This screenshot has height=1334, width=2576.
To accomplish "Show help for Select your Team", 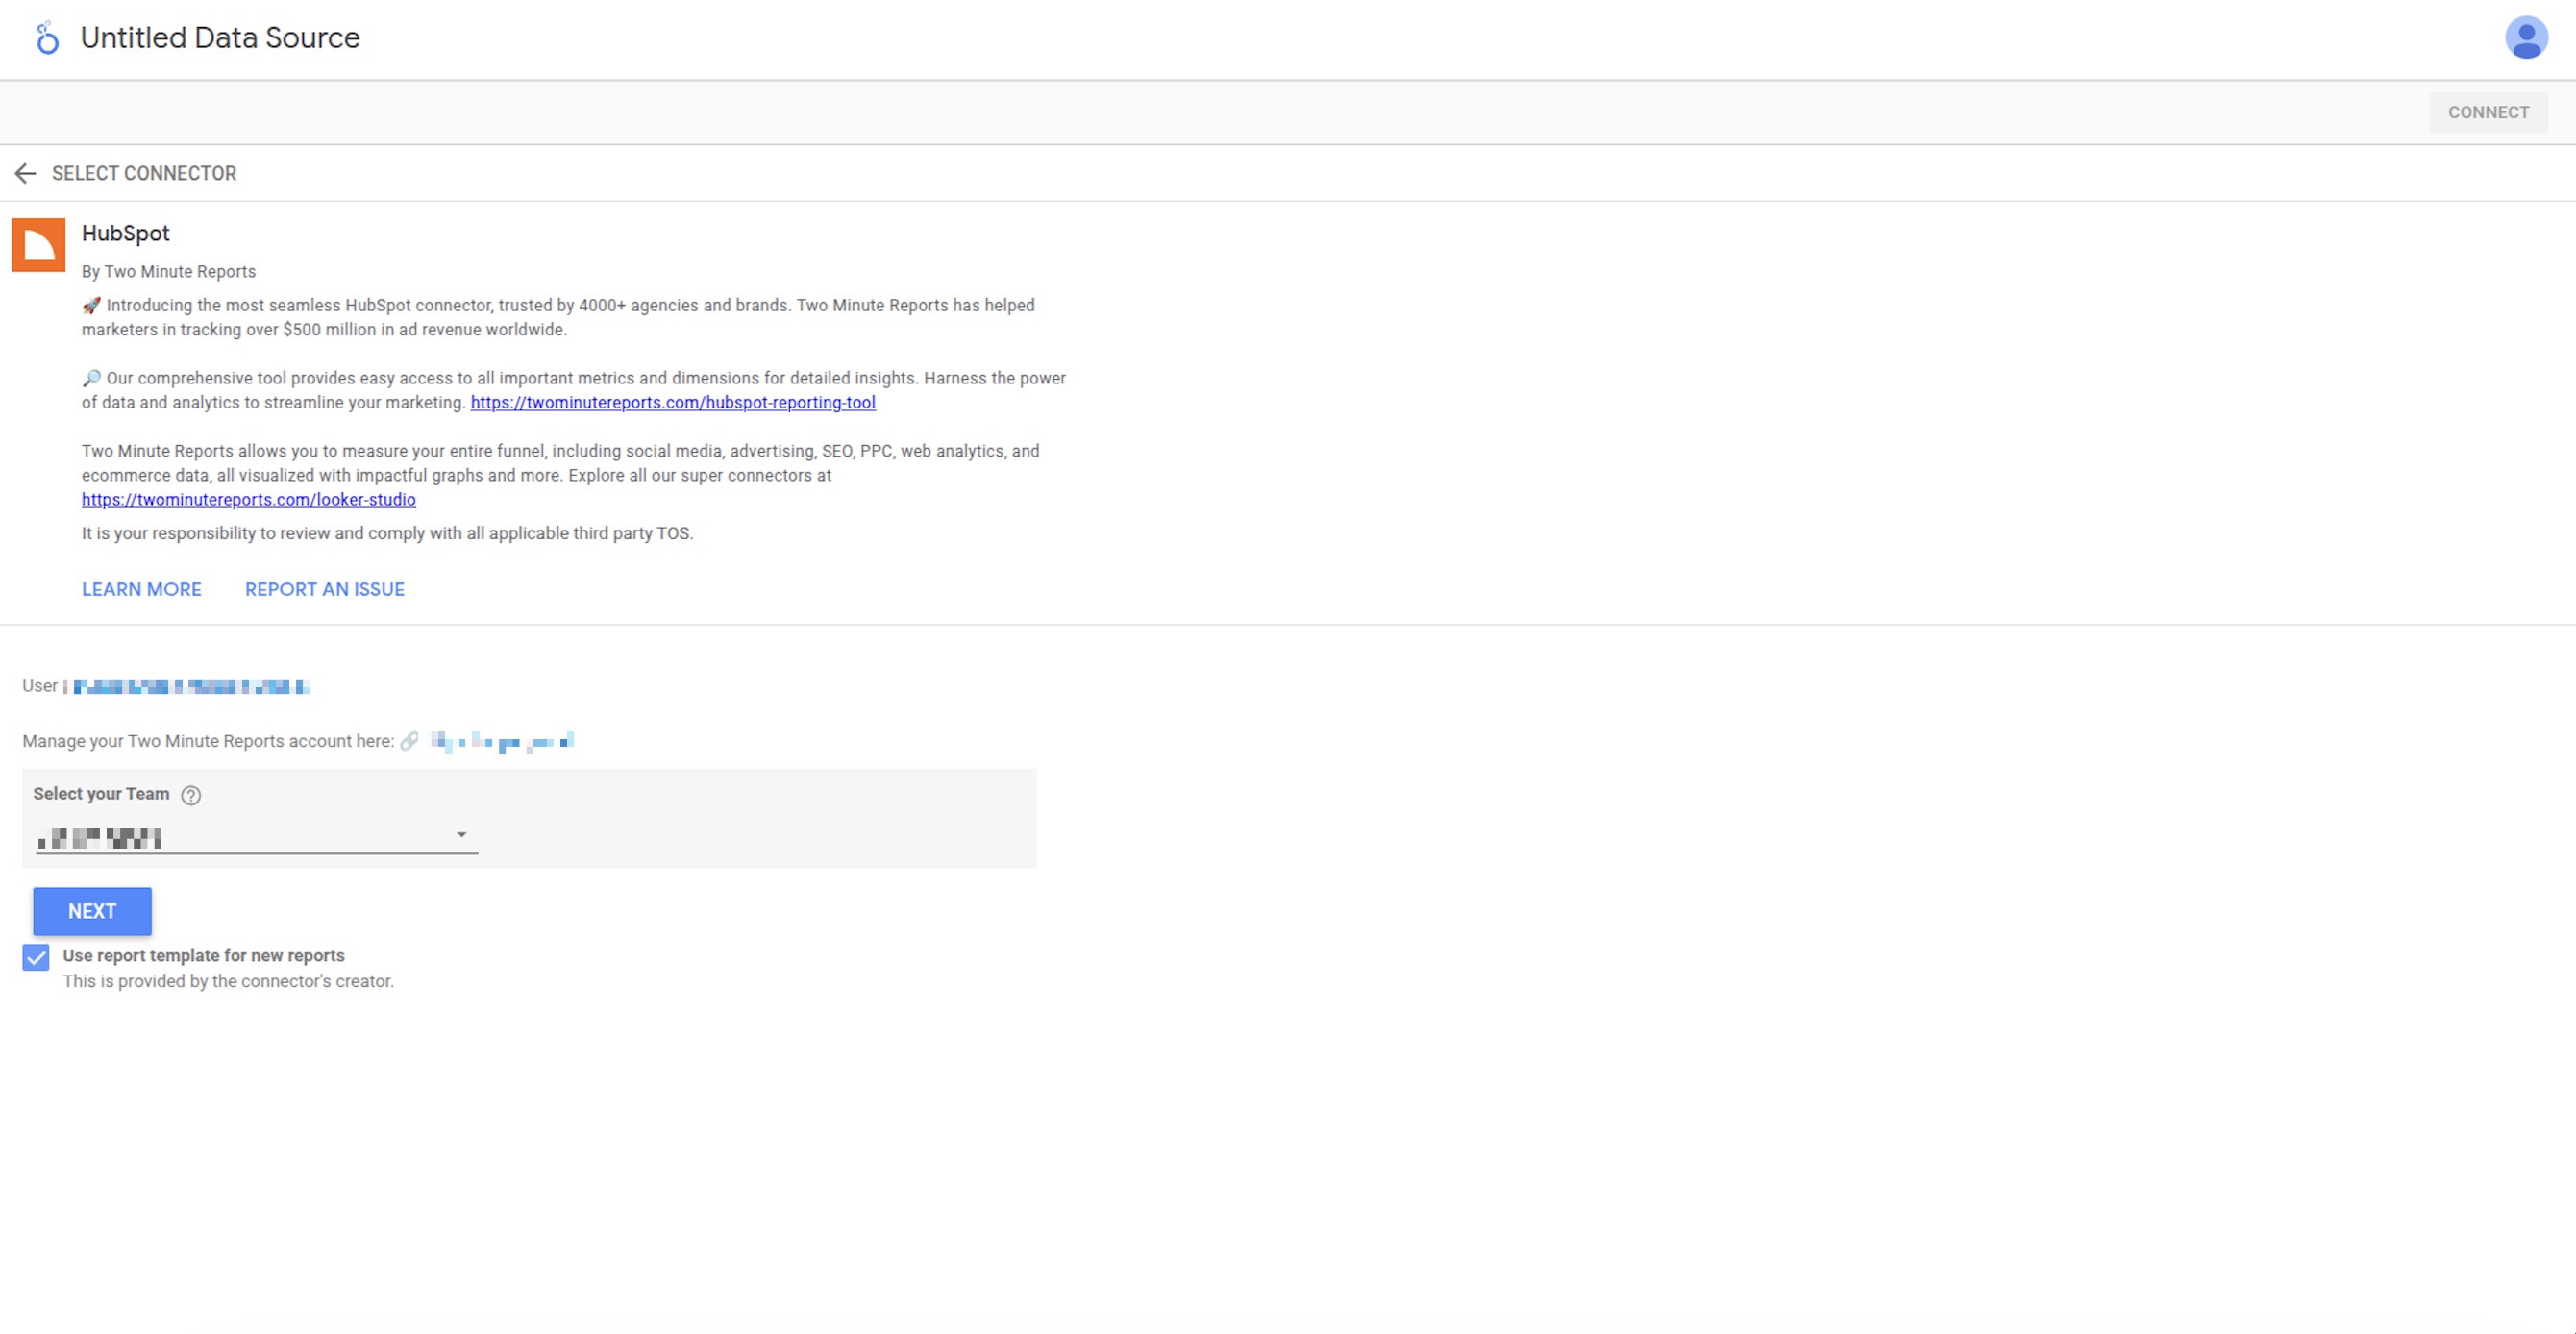I will pyautogui.click(x=191, y=795).
